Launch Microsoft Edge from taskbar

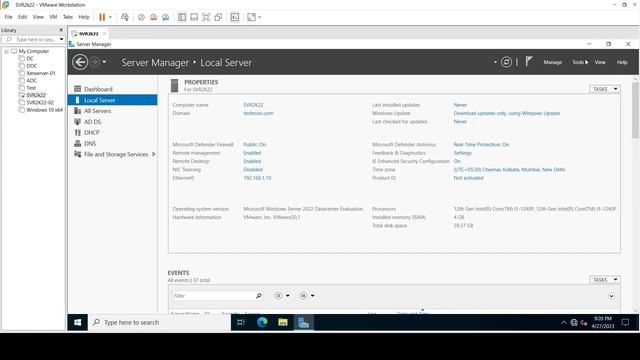tap(262, 322)
